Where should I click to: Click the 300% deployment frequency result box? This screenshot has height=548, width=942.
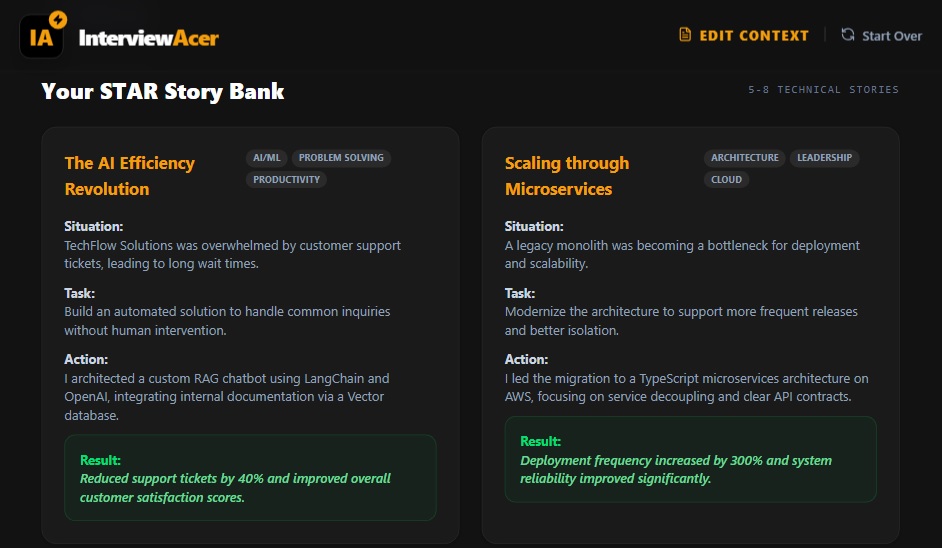click(690, 460)
